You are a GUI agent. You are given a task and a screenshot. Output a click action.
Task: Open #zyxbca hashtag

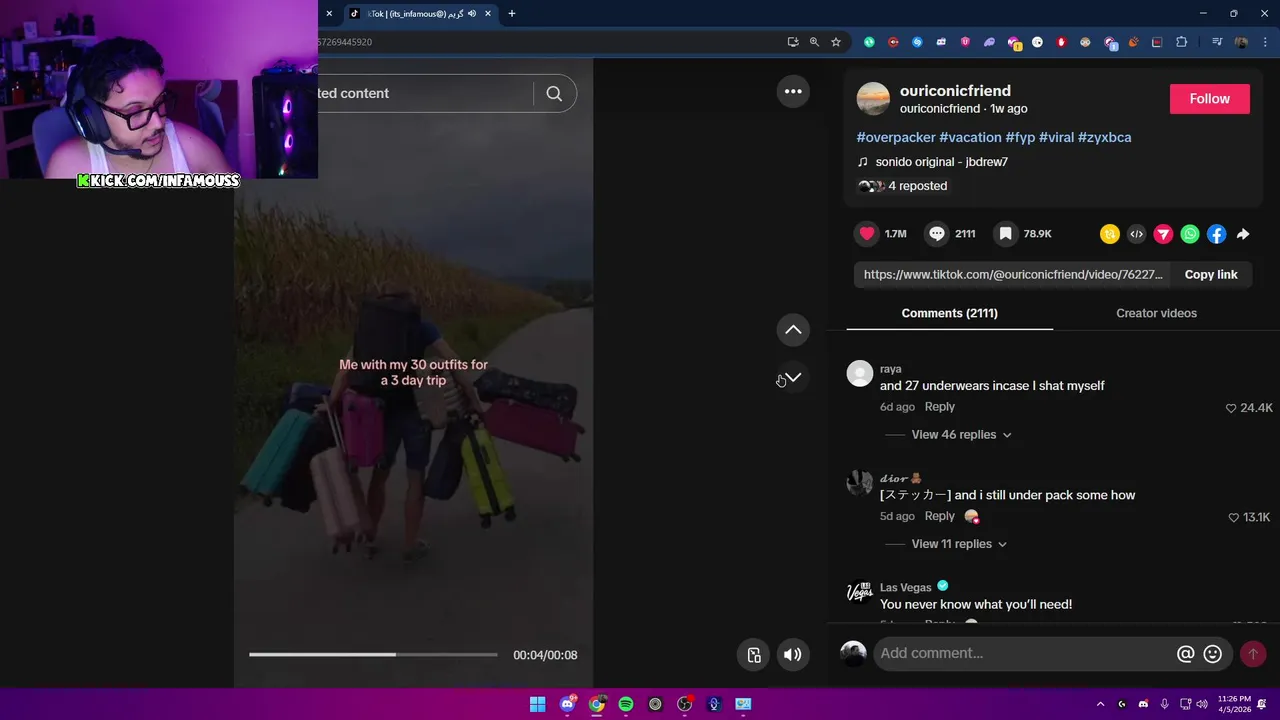pos(1104,137)
